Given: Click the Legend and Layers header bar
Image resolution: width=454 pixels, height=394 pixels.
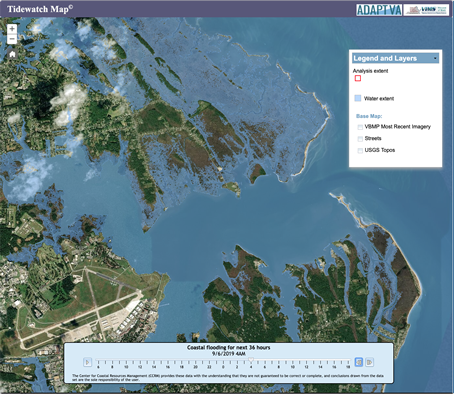Looking at the screenshot, I should (395, 58).
